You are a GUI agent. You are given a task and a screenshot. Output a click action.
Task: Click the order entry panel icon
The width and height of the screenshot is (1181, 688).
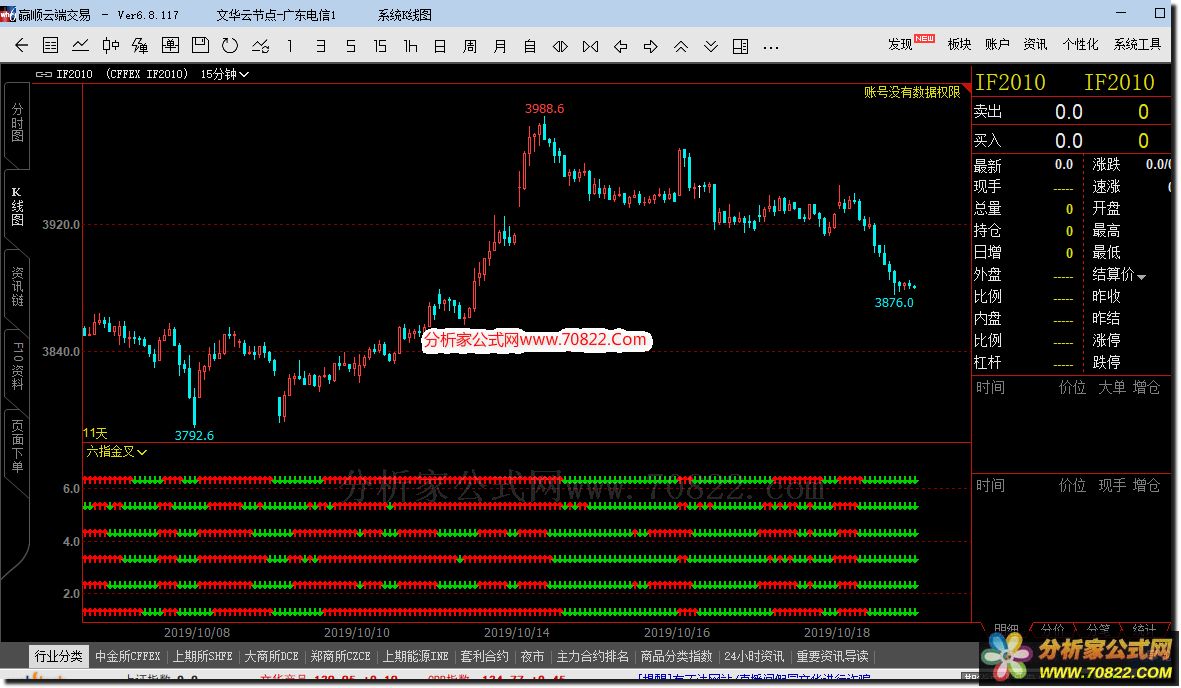pyautogui.click(x=170, y=46)
